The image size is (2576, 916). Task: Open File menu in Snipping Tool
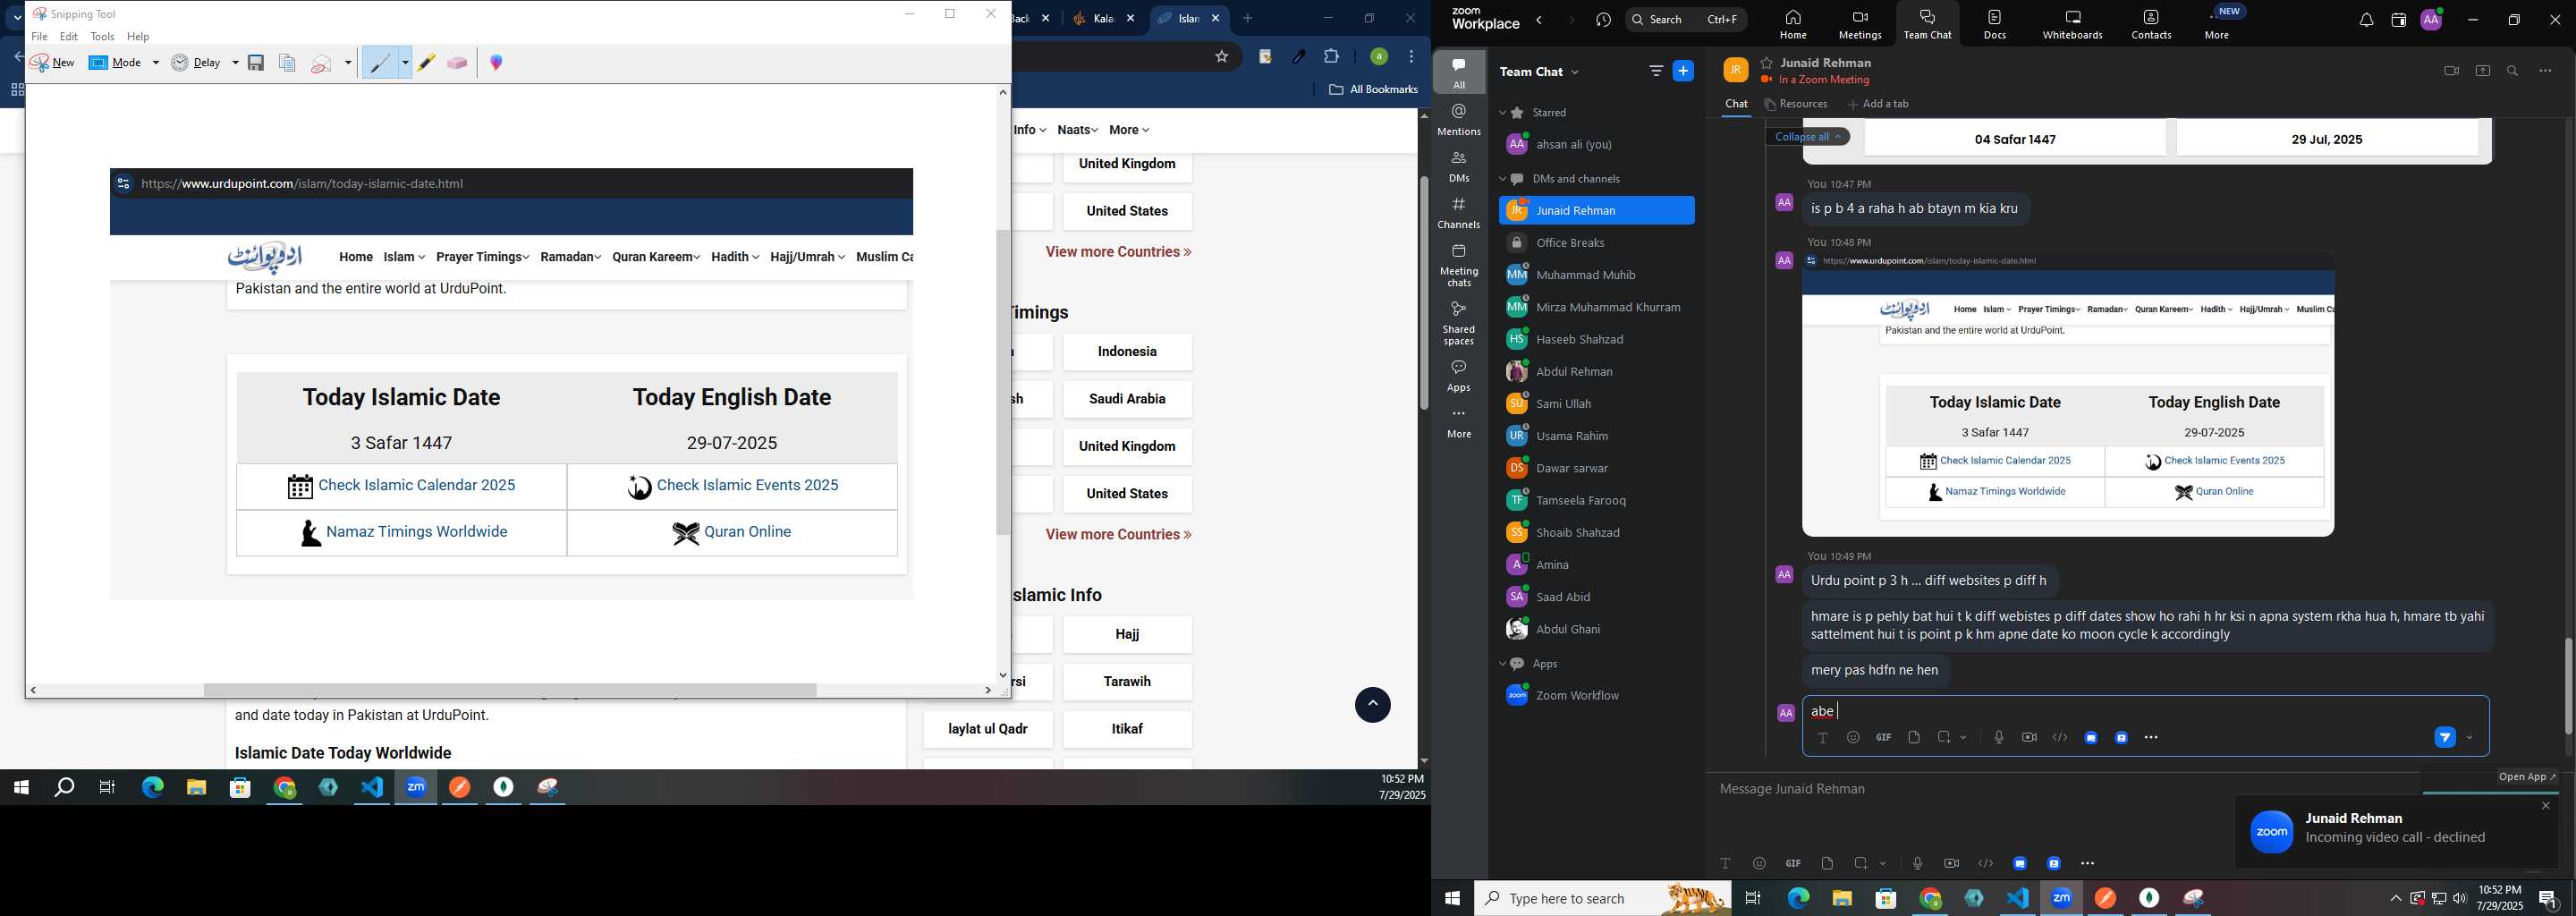(x=39, y=37)
